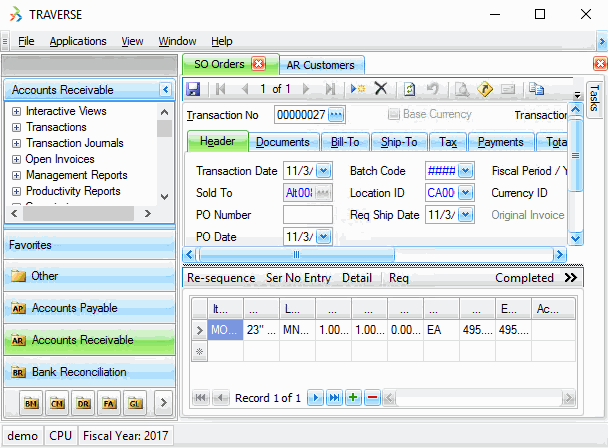Click the header form horizontal scrollbar thumb

coord(297,254)
